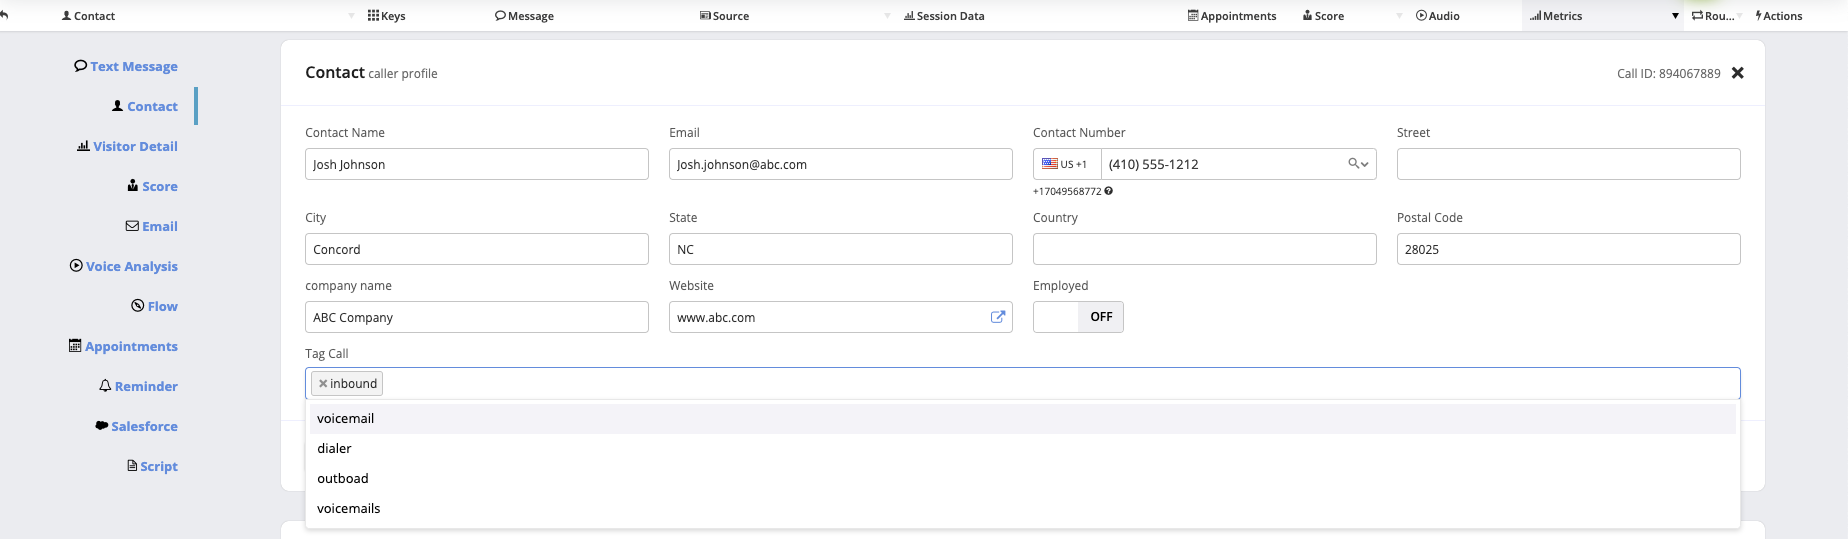Image resolution: width=1848 pixels, height=539 pixels.
Task: Choose the dialer tag option
Action: pyautogui.click(x=334, y=449)
